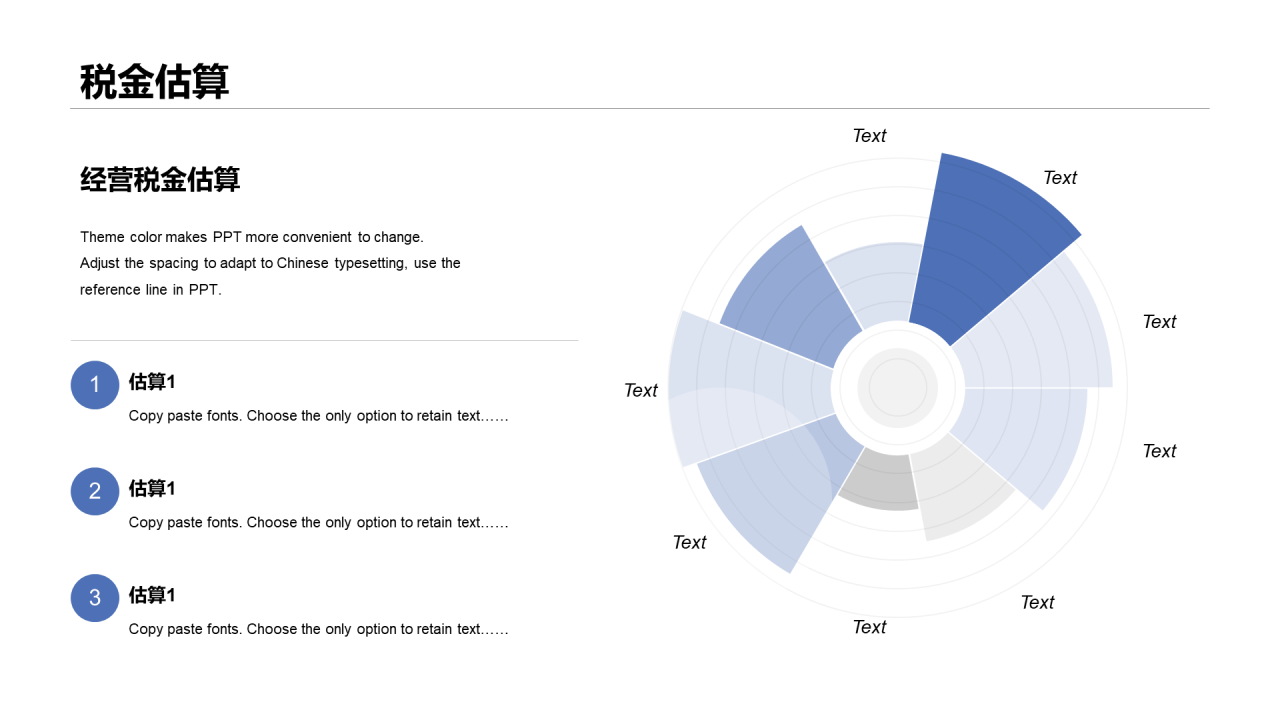Click the bottom Text label below chart
This screenshot has width=1280, height=720.
pos(869,627)
